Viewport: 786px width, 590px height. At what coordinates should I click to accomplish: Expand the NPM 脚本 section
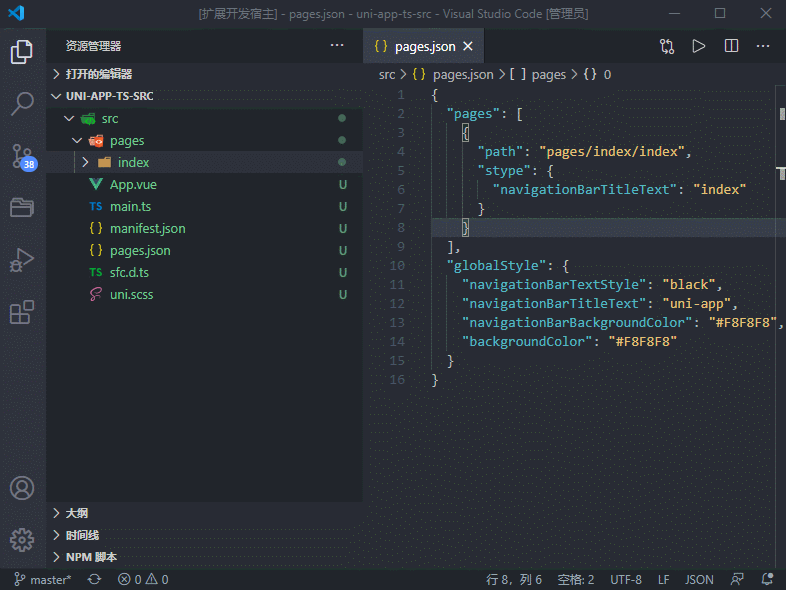pos(205,557)
